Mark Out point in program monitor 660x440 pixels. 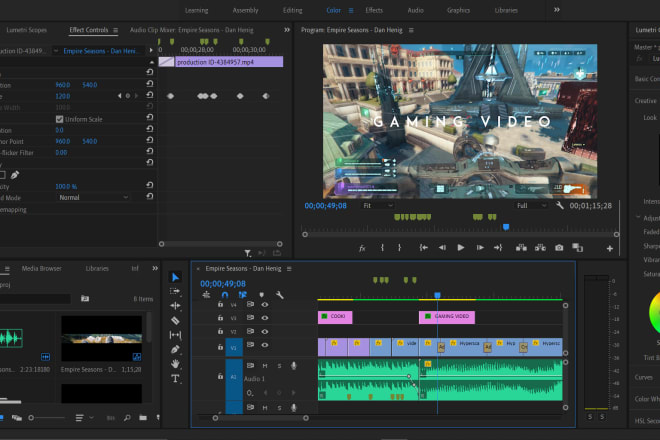pyautogui.click(x=399, y=248)
